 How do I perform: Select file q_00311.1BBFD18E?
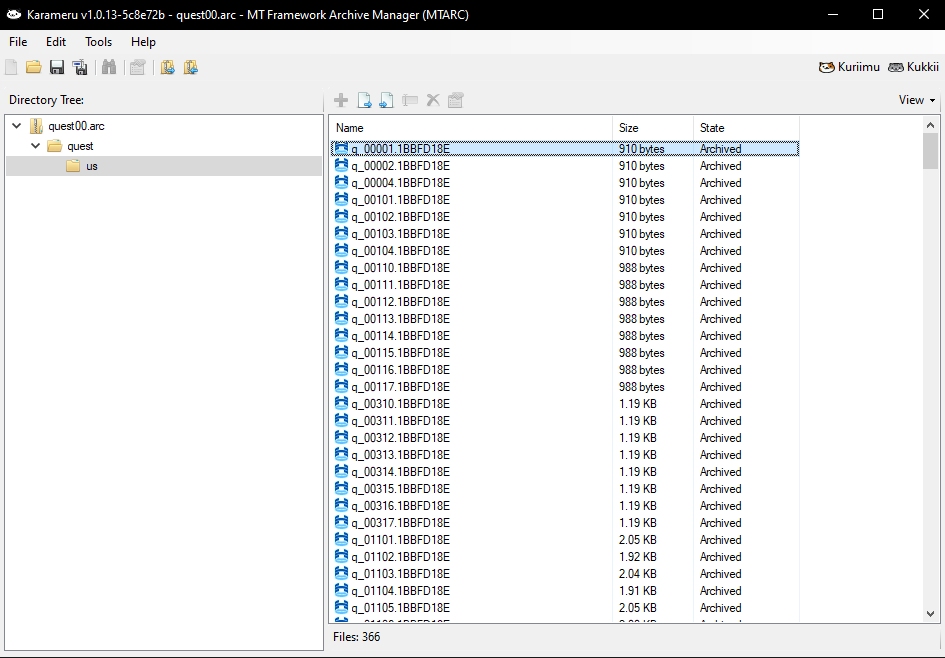click(x=565, y=421)
